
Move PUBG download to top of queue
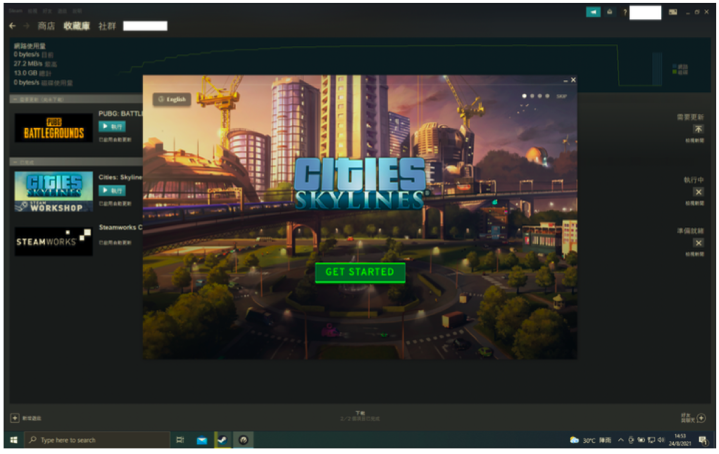698,129
